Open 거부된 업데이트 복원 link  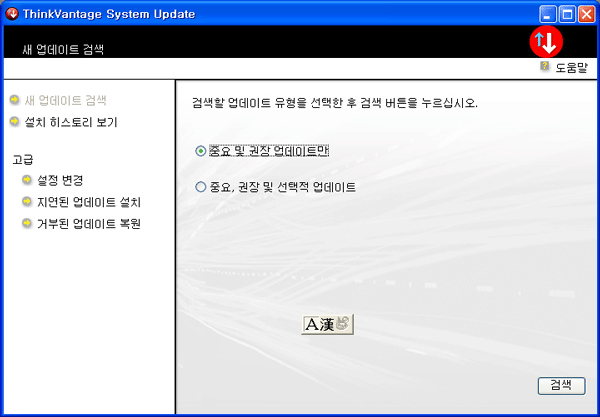click(89, 224)
